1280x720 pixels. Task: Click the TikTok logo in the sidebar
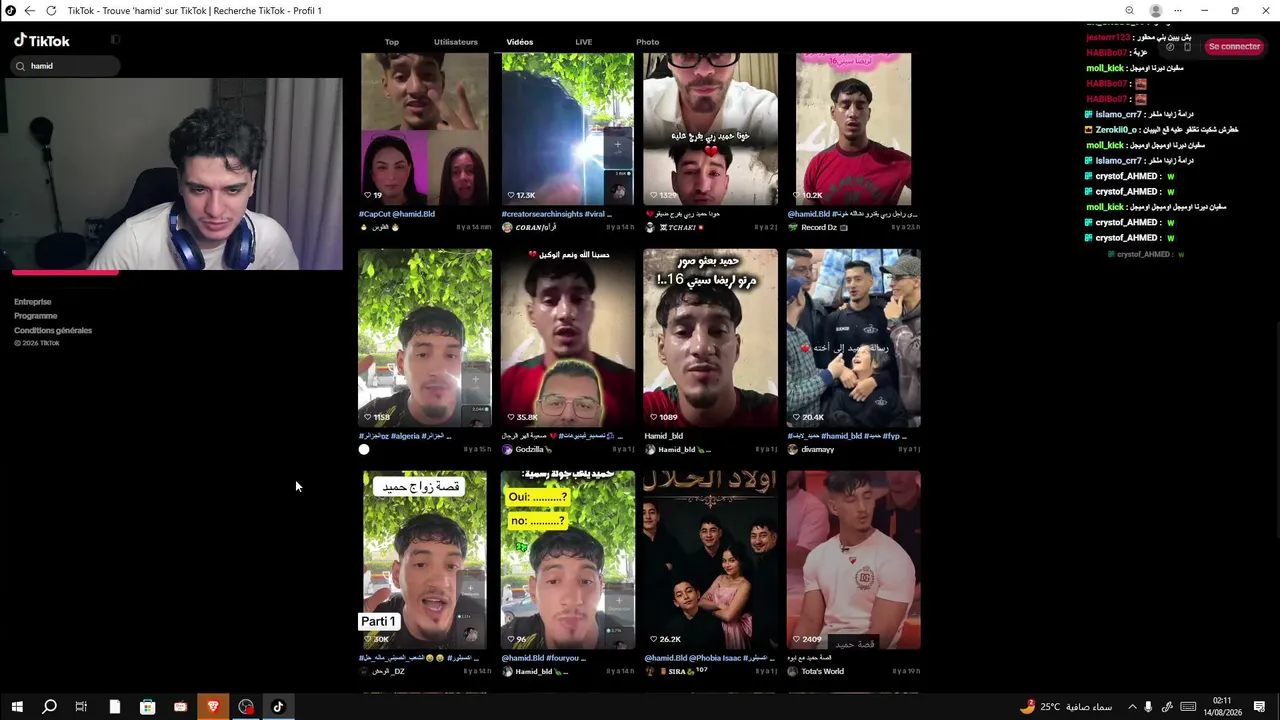pos(42,41)
